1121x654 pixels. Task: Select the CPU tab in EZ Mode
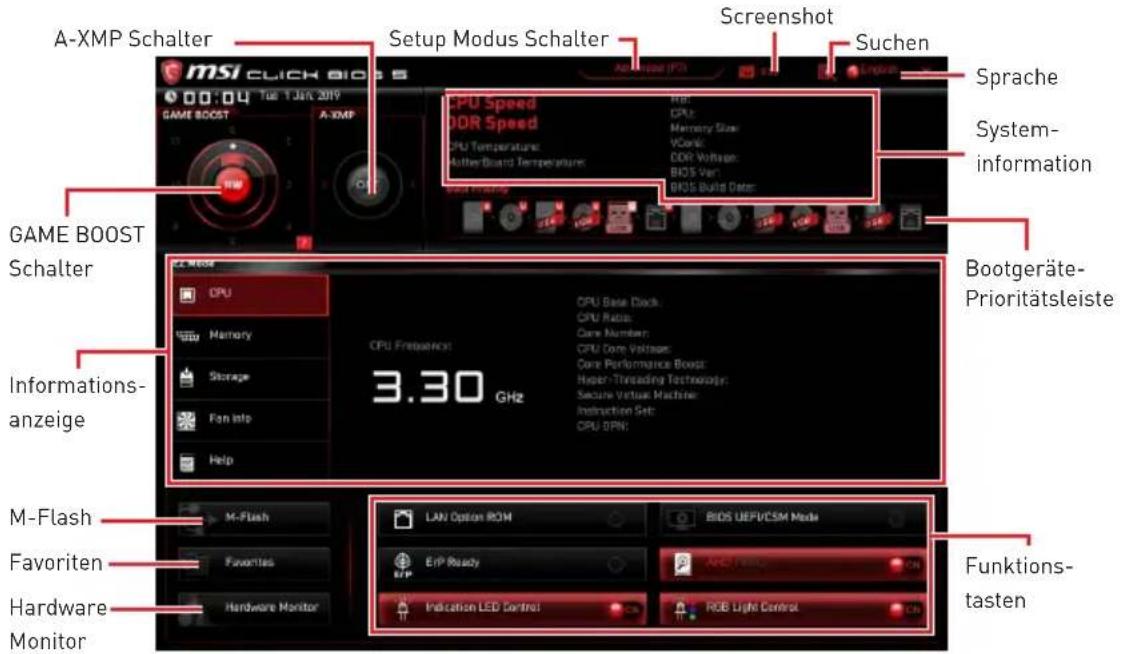pos(251,294)
